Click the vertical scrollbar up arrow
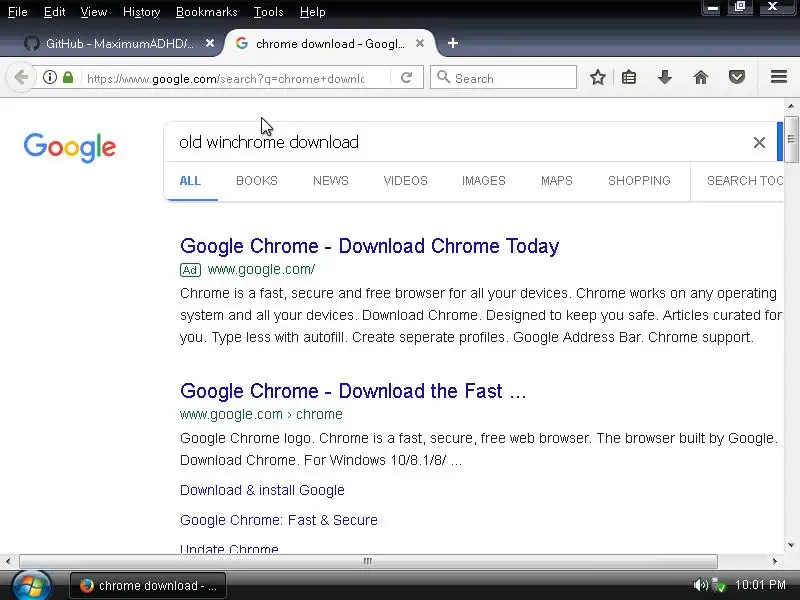 [791, 107]
